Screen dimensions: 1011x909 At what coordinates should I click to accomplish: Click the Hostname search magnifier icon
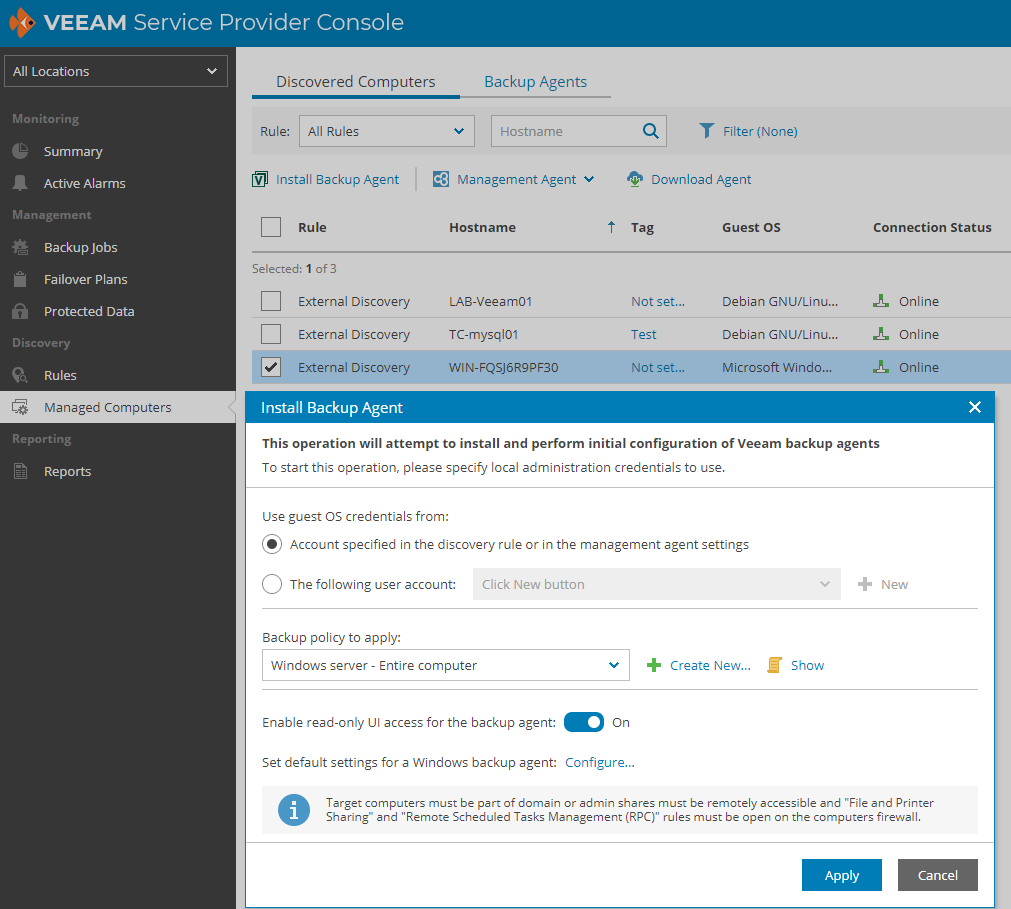pyautogui.click(x=651, y=131)
